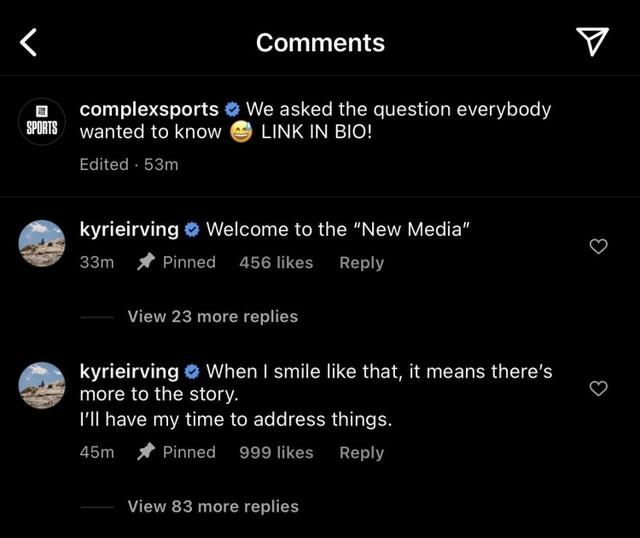
Task: Tap kyrieirving username on second comment
Action: coord(129,372)
